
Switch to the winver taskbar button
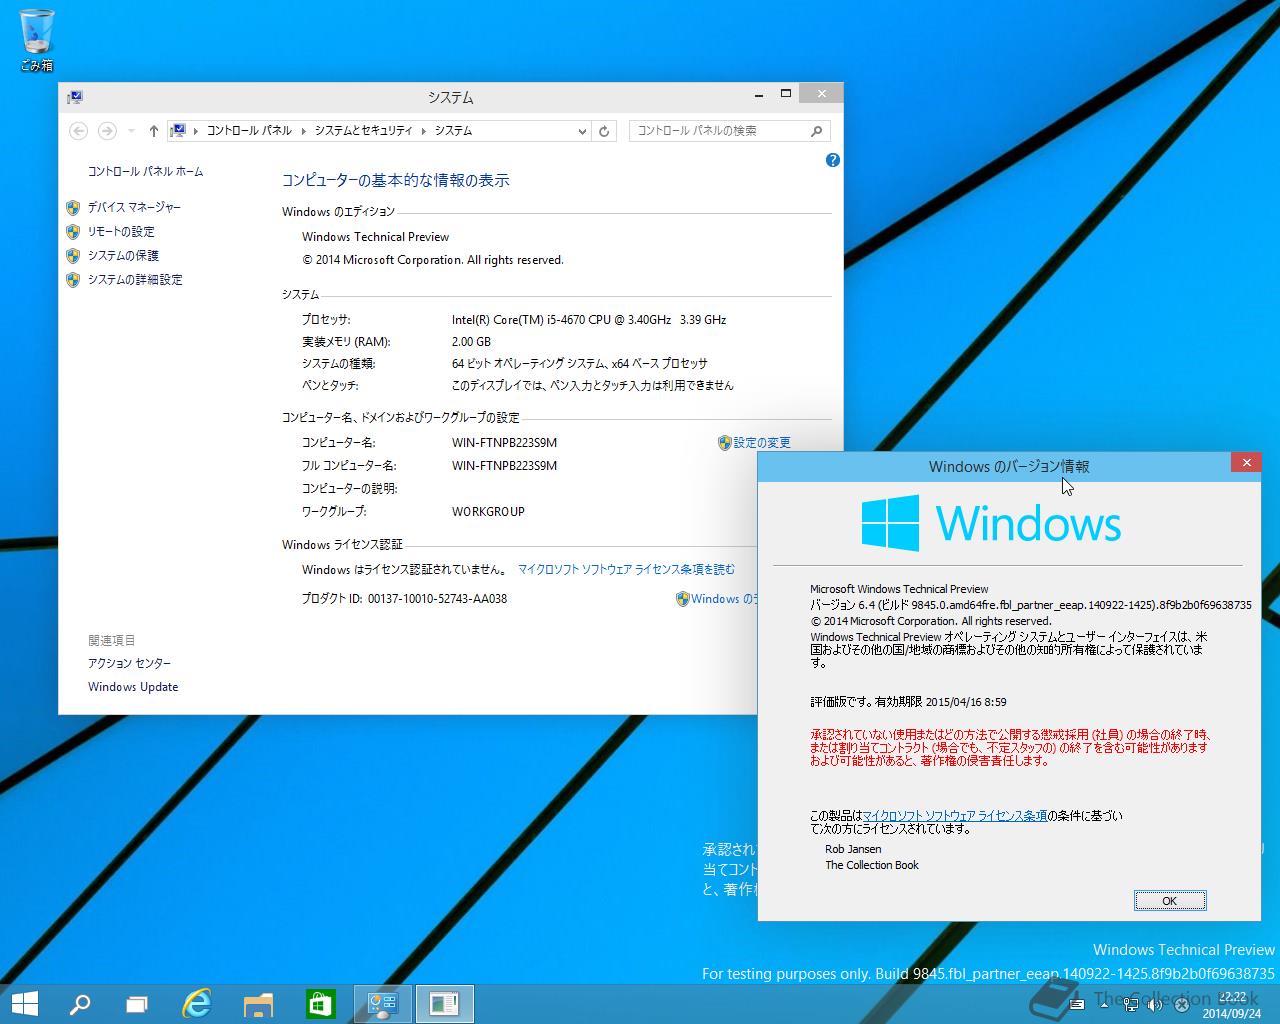pos(444,1003)
